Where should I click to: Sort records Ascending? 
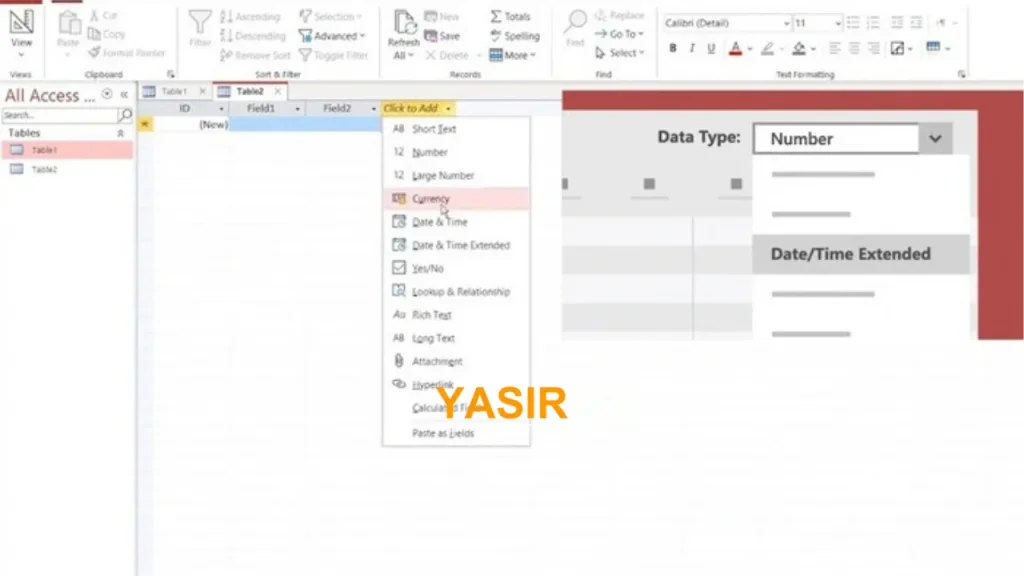pos(251,16)
